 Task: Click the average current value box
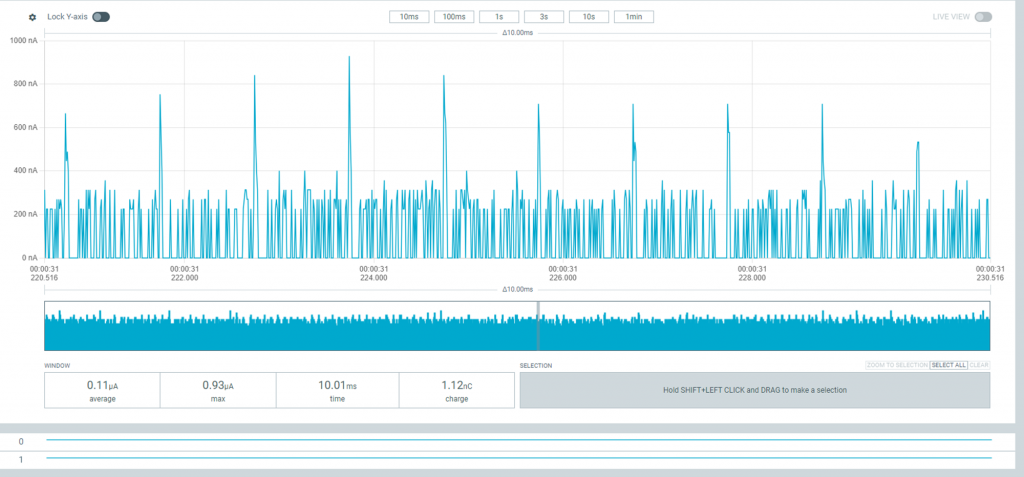[x=101, y=390]
